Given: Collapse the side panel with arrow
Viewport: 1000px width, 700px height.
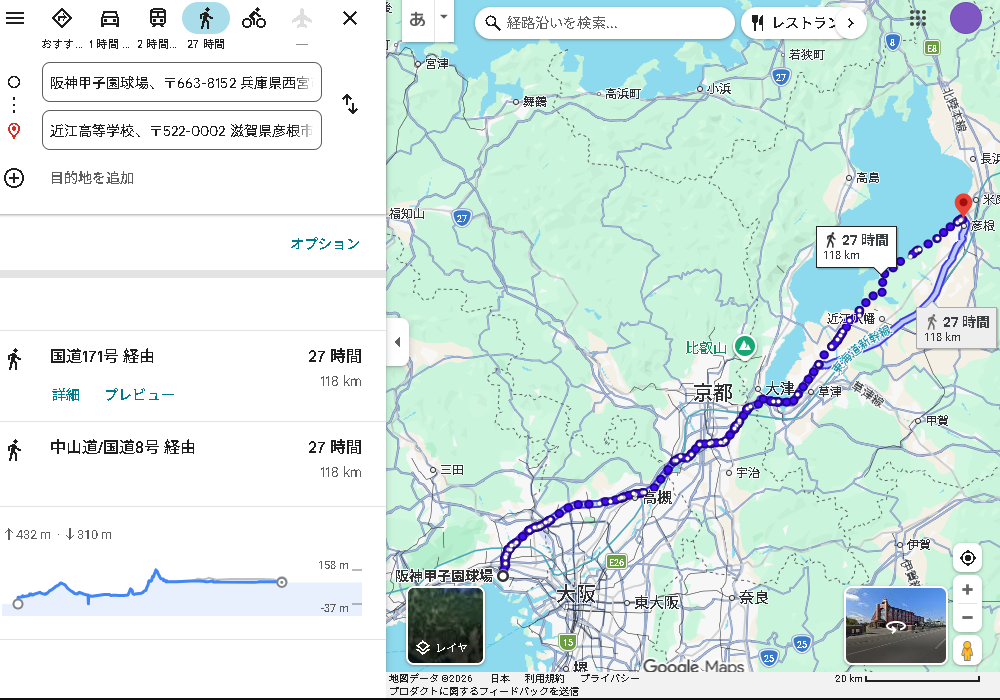Looking at the screenshot, I should coord(397,342).
